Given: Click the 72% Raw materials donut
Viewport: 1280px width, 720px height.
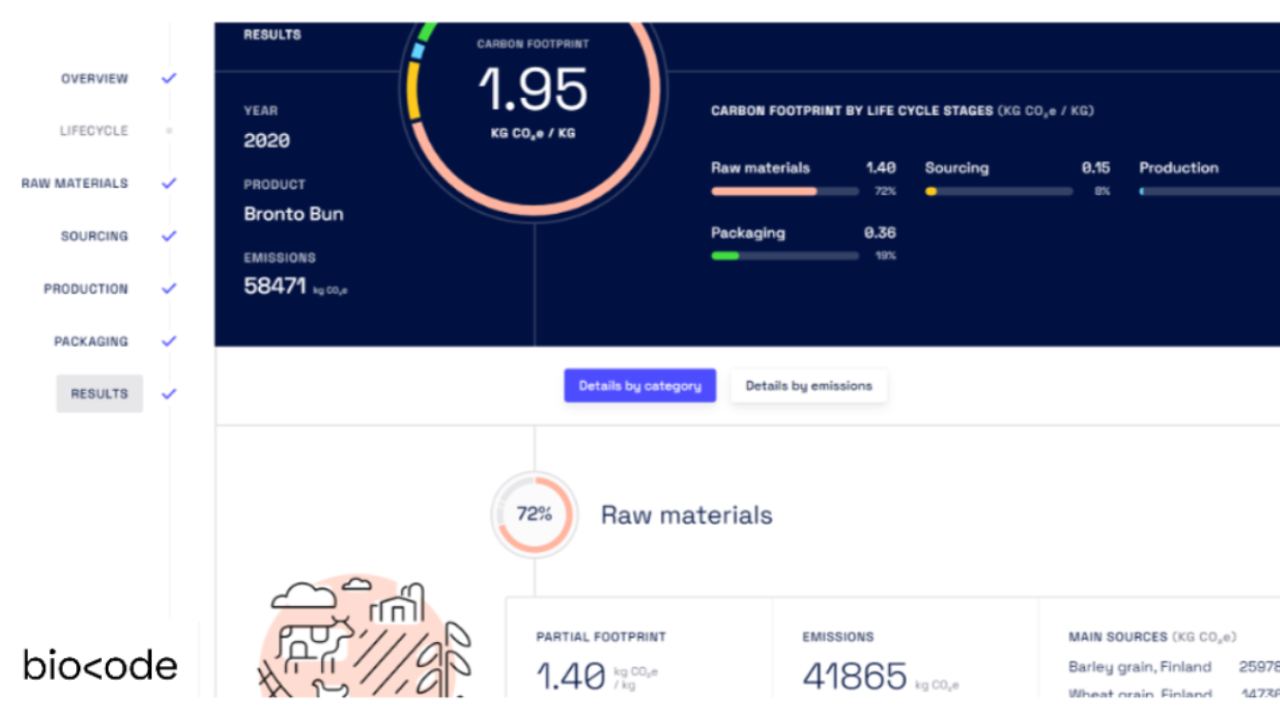Looking at the screenshot, I should (534, 514).
